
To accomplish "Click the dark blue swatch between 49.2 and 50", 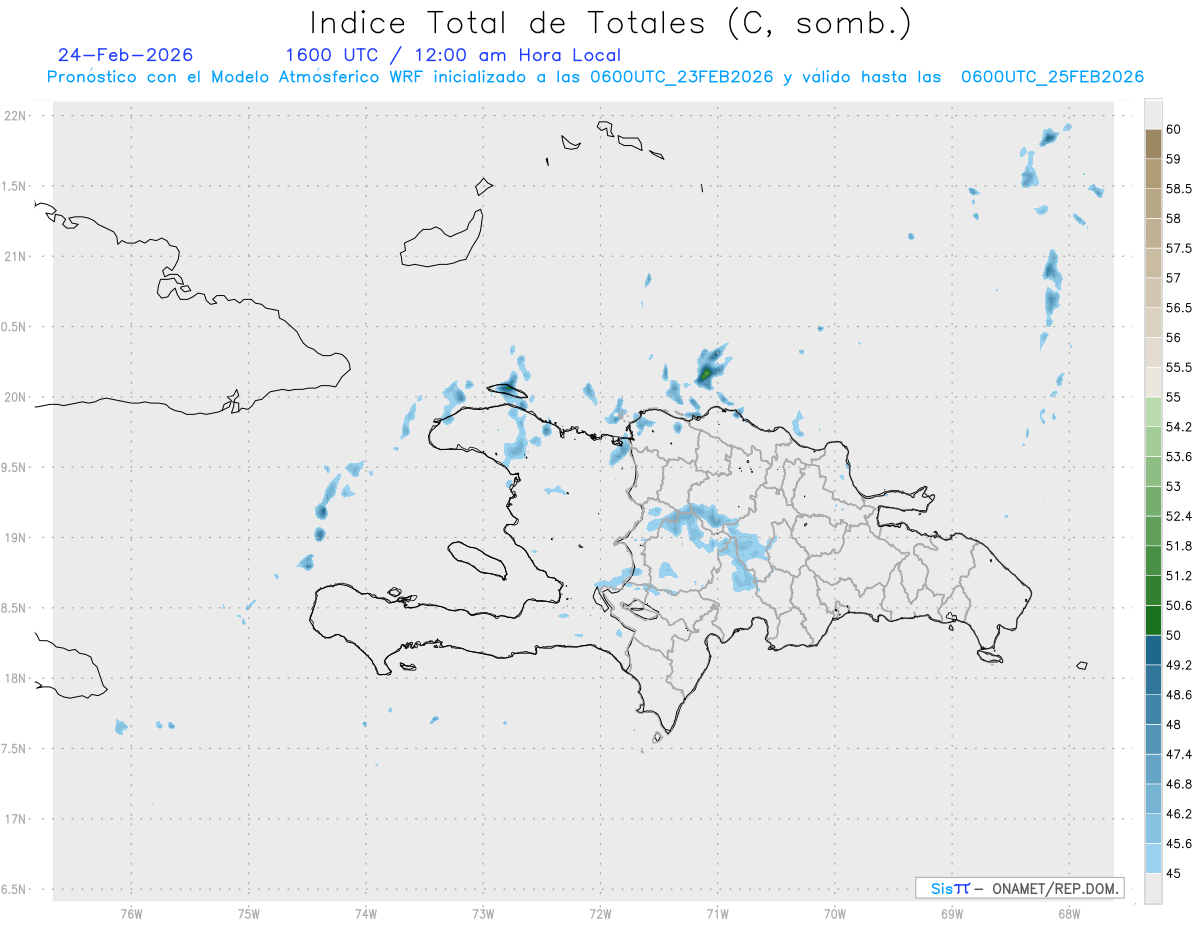I will (x=1153, y=650).
